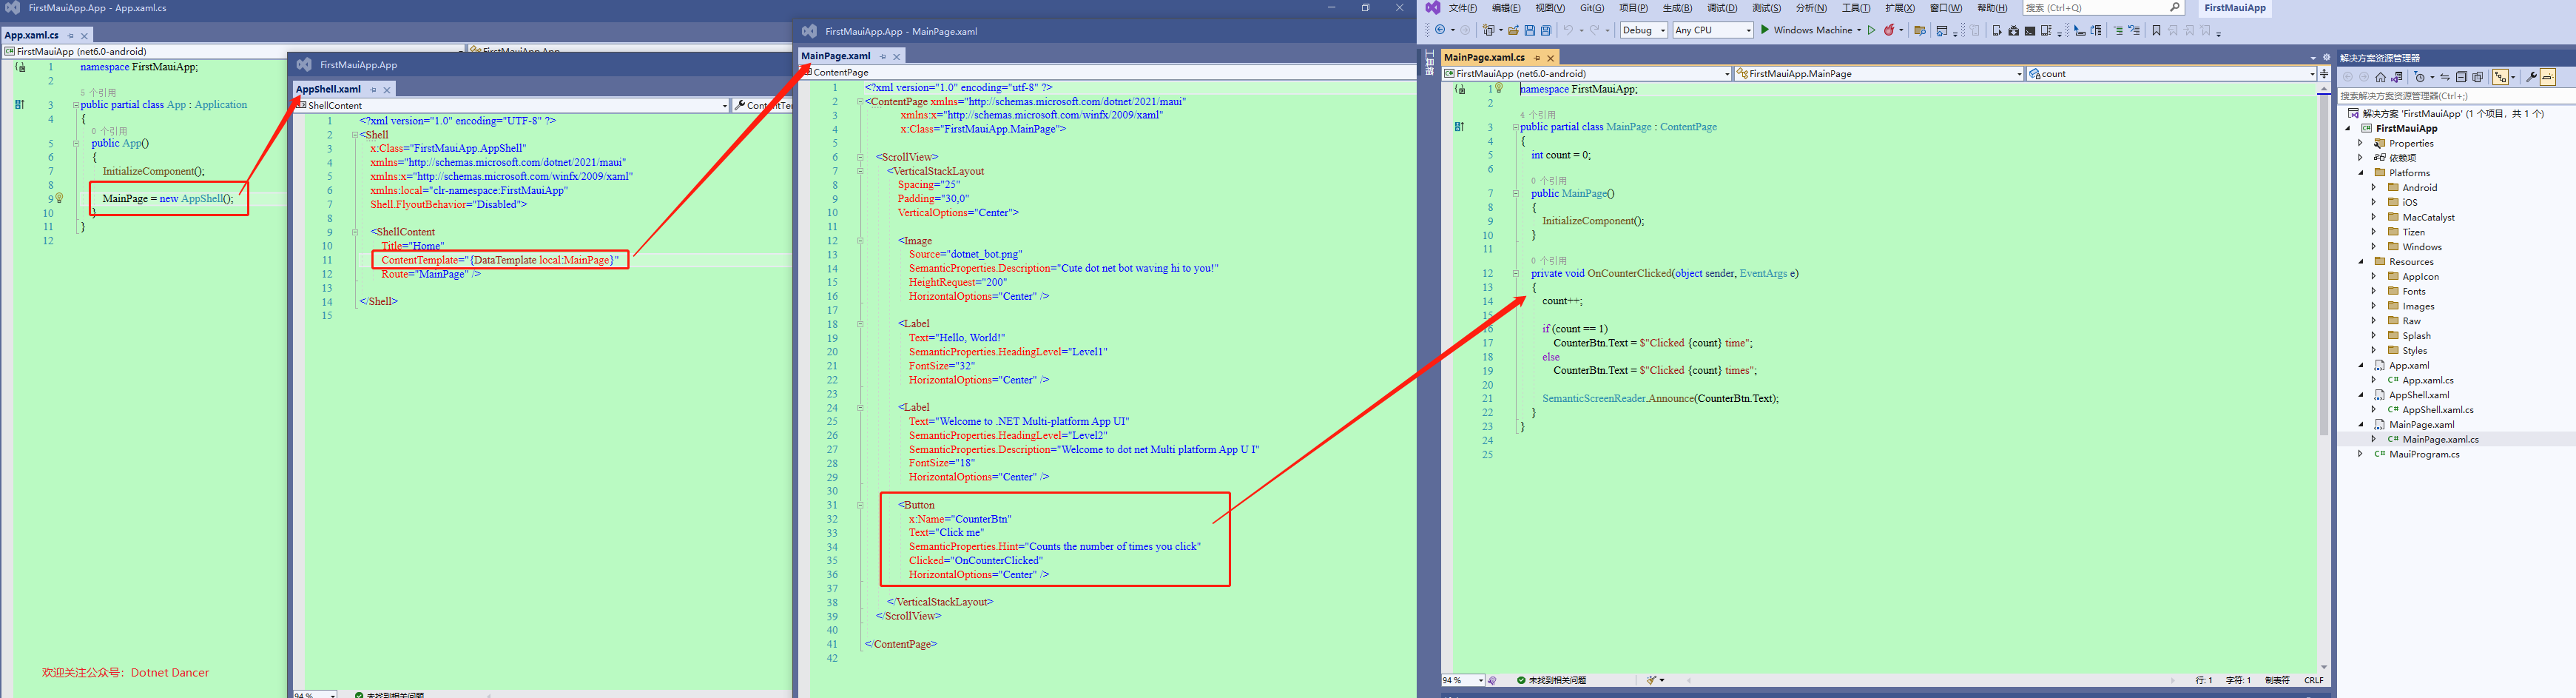Click the MainPage.xaml.cs vertical scrollbar
The width and height of the screenshot is (2576, 698).
click(x=2323, y=378)
